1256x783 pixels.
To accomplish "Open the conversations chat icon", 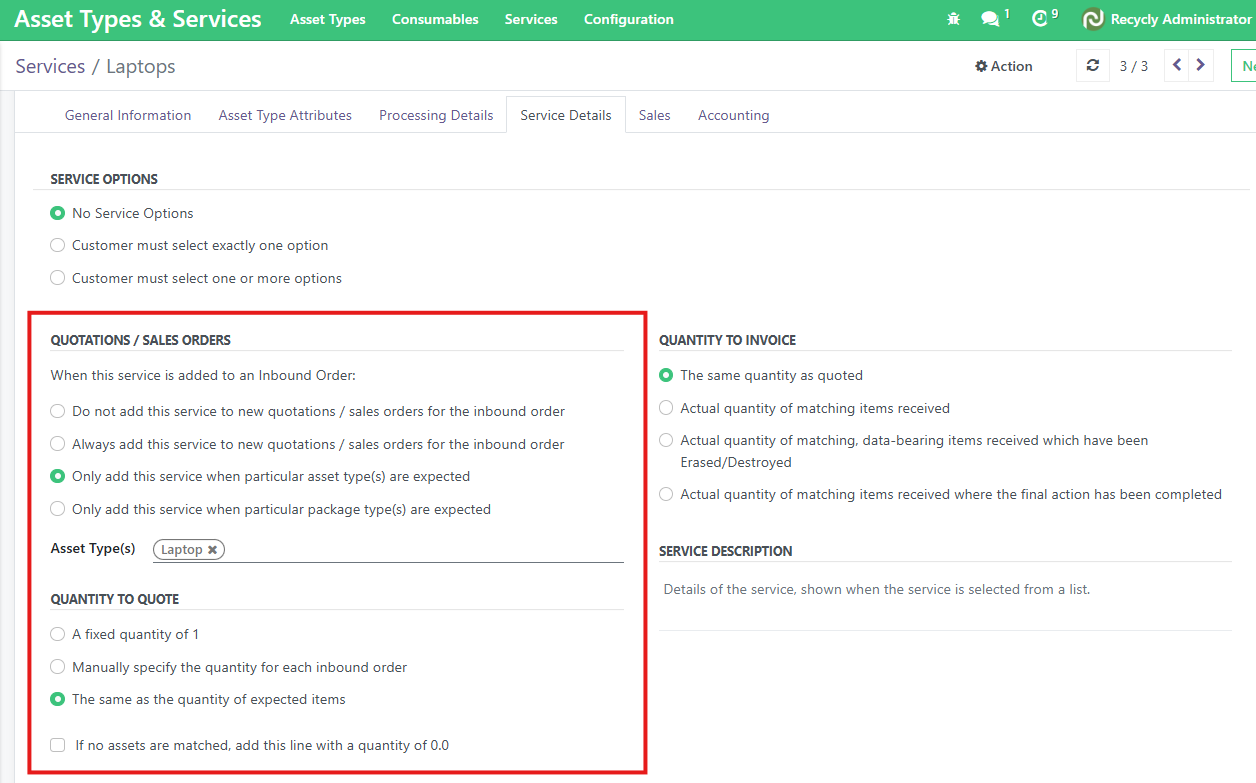I will (x=990, y=19).
